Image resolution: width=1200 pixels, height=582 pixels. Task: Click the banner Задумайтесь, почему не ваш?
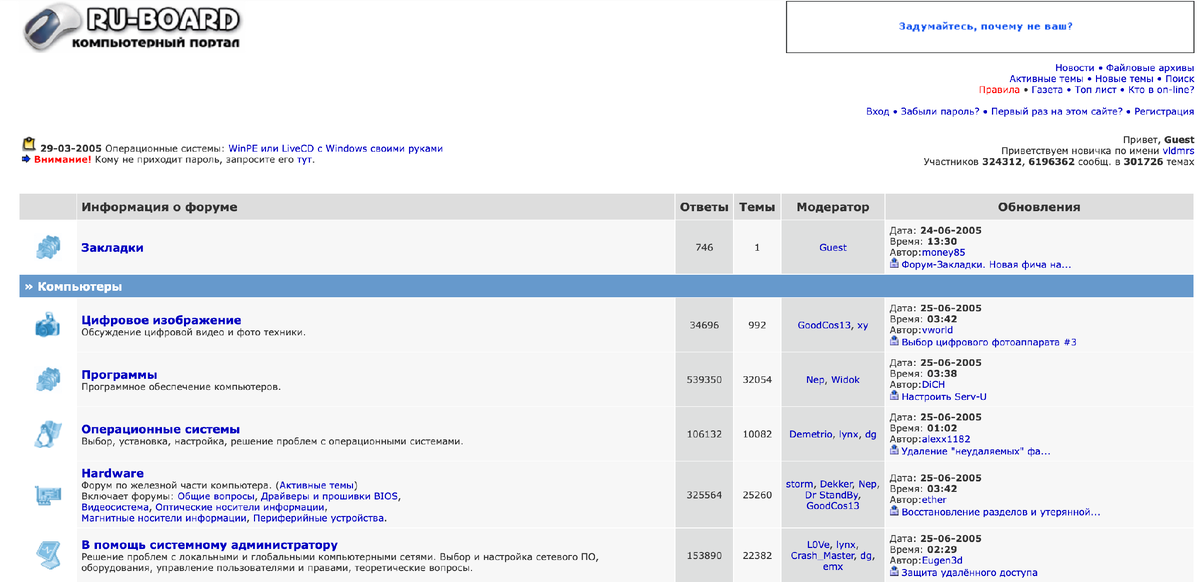pos(985,27)
